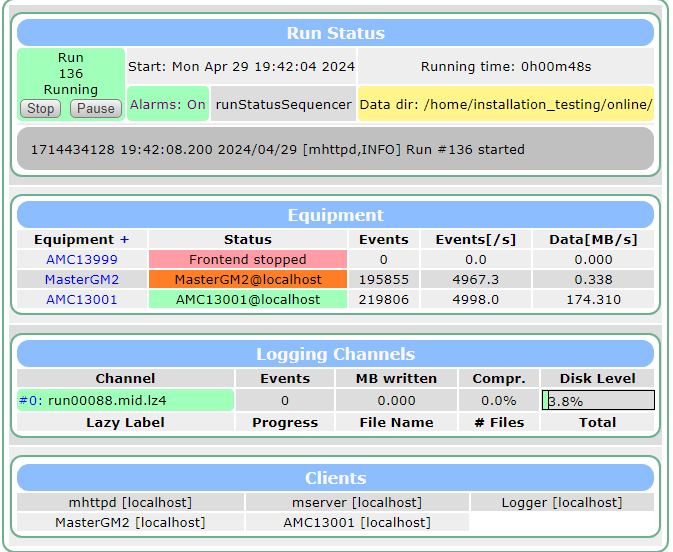This screenshot has width=673, height=552.
Task: Click the mhttpd [localhost] client
Action: point(130,502)
